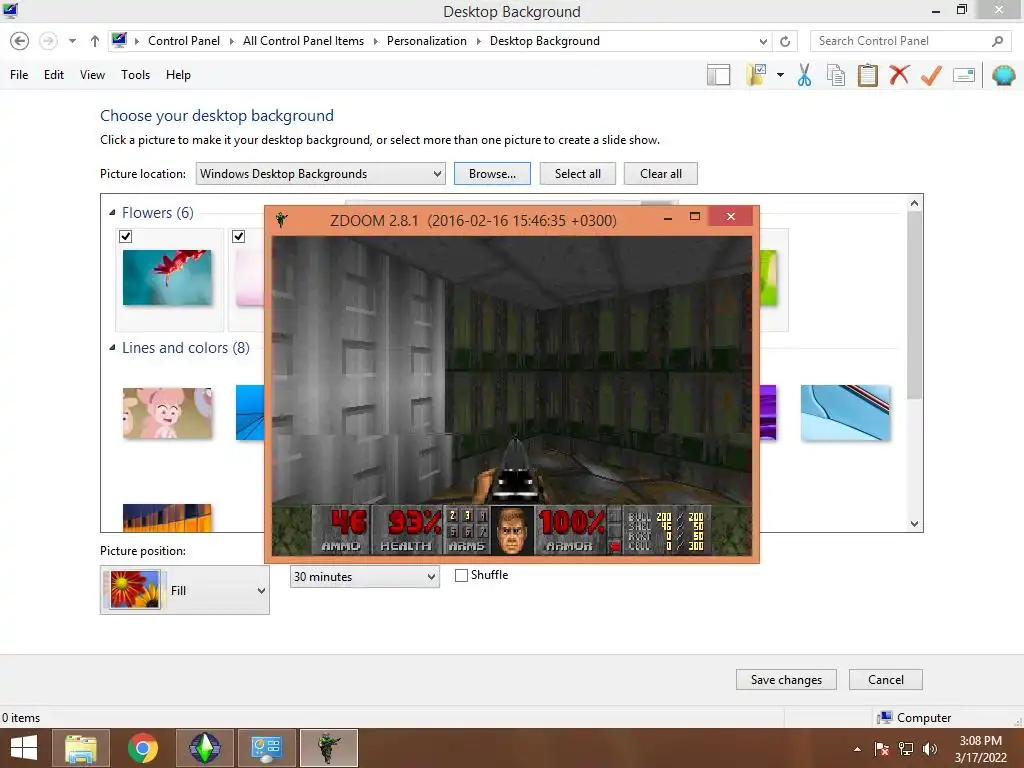Click the preview pane layout icon

coord(718,75)
